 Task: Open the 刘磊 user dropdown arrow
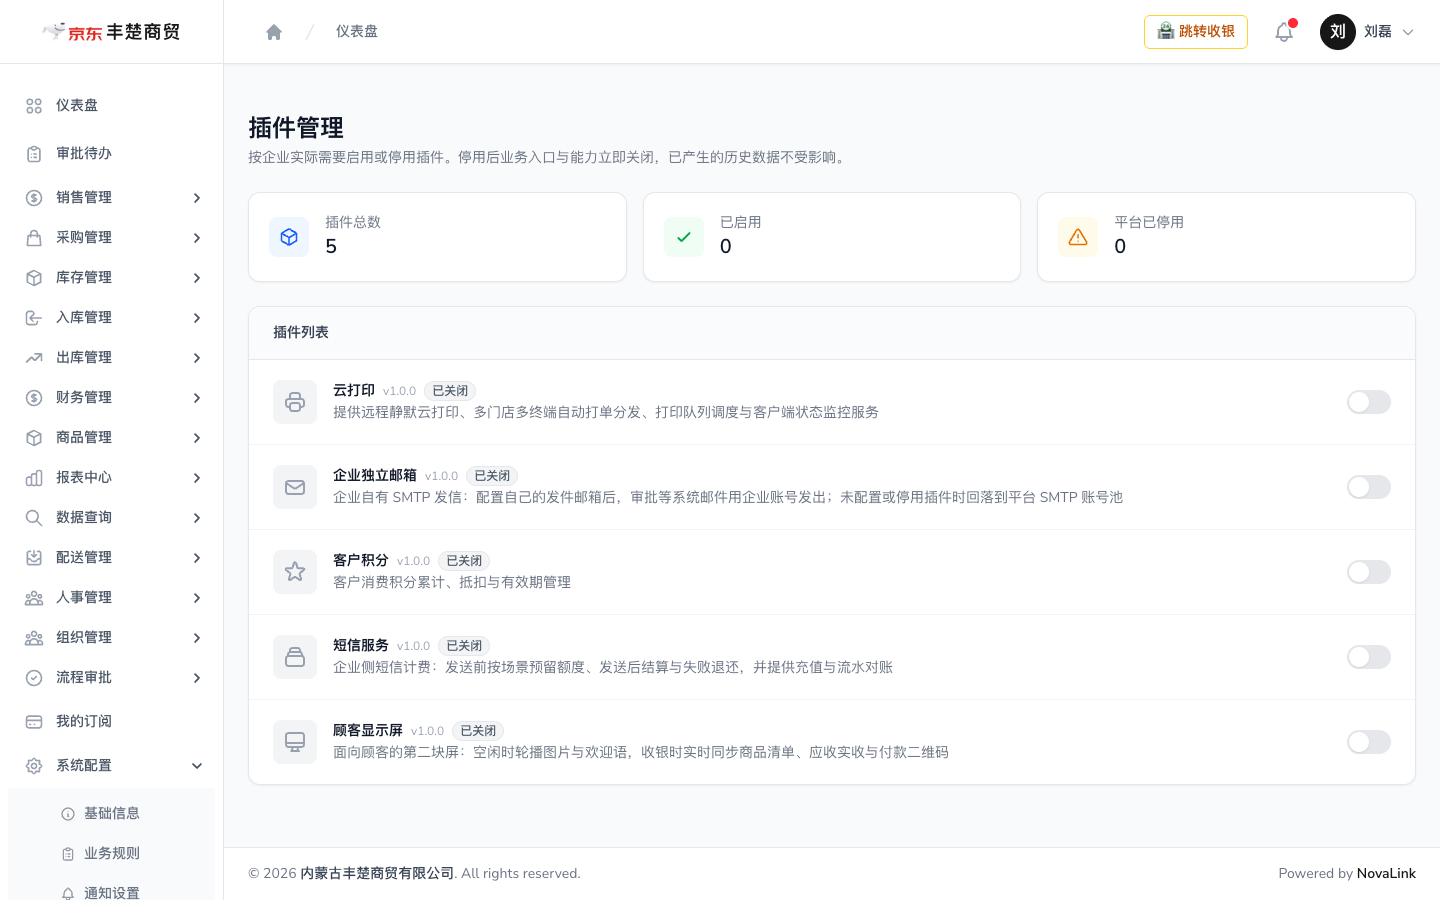[x=1408, y=32]
